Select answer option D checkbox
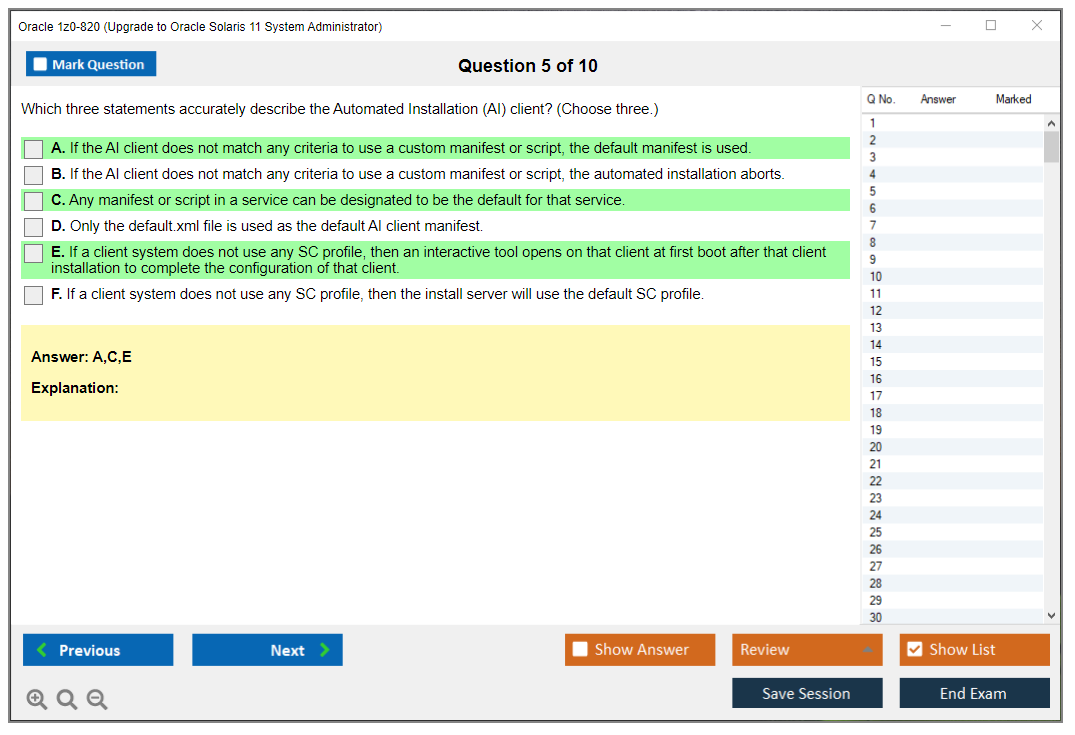Screen dimensions: 1075x735 click(x=34, y=227)
